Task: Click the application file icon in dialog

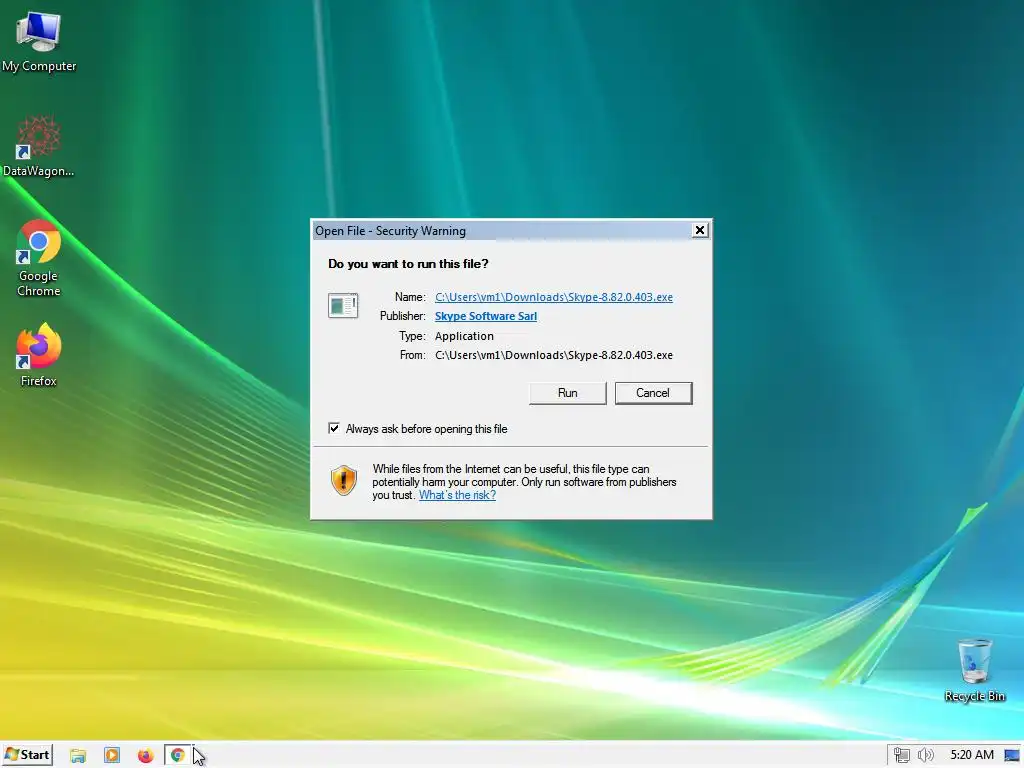Action: (343, 306)
